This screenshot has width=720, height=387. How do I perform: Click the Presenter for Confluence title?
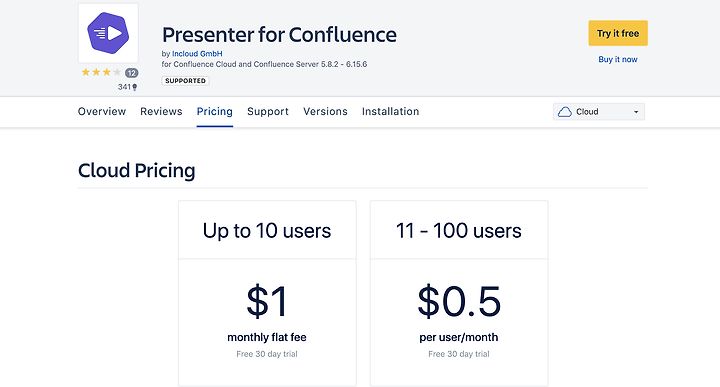[279, 35]
